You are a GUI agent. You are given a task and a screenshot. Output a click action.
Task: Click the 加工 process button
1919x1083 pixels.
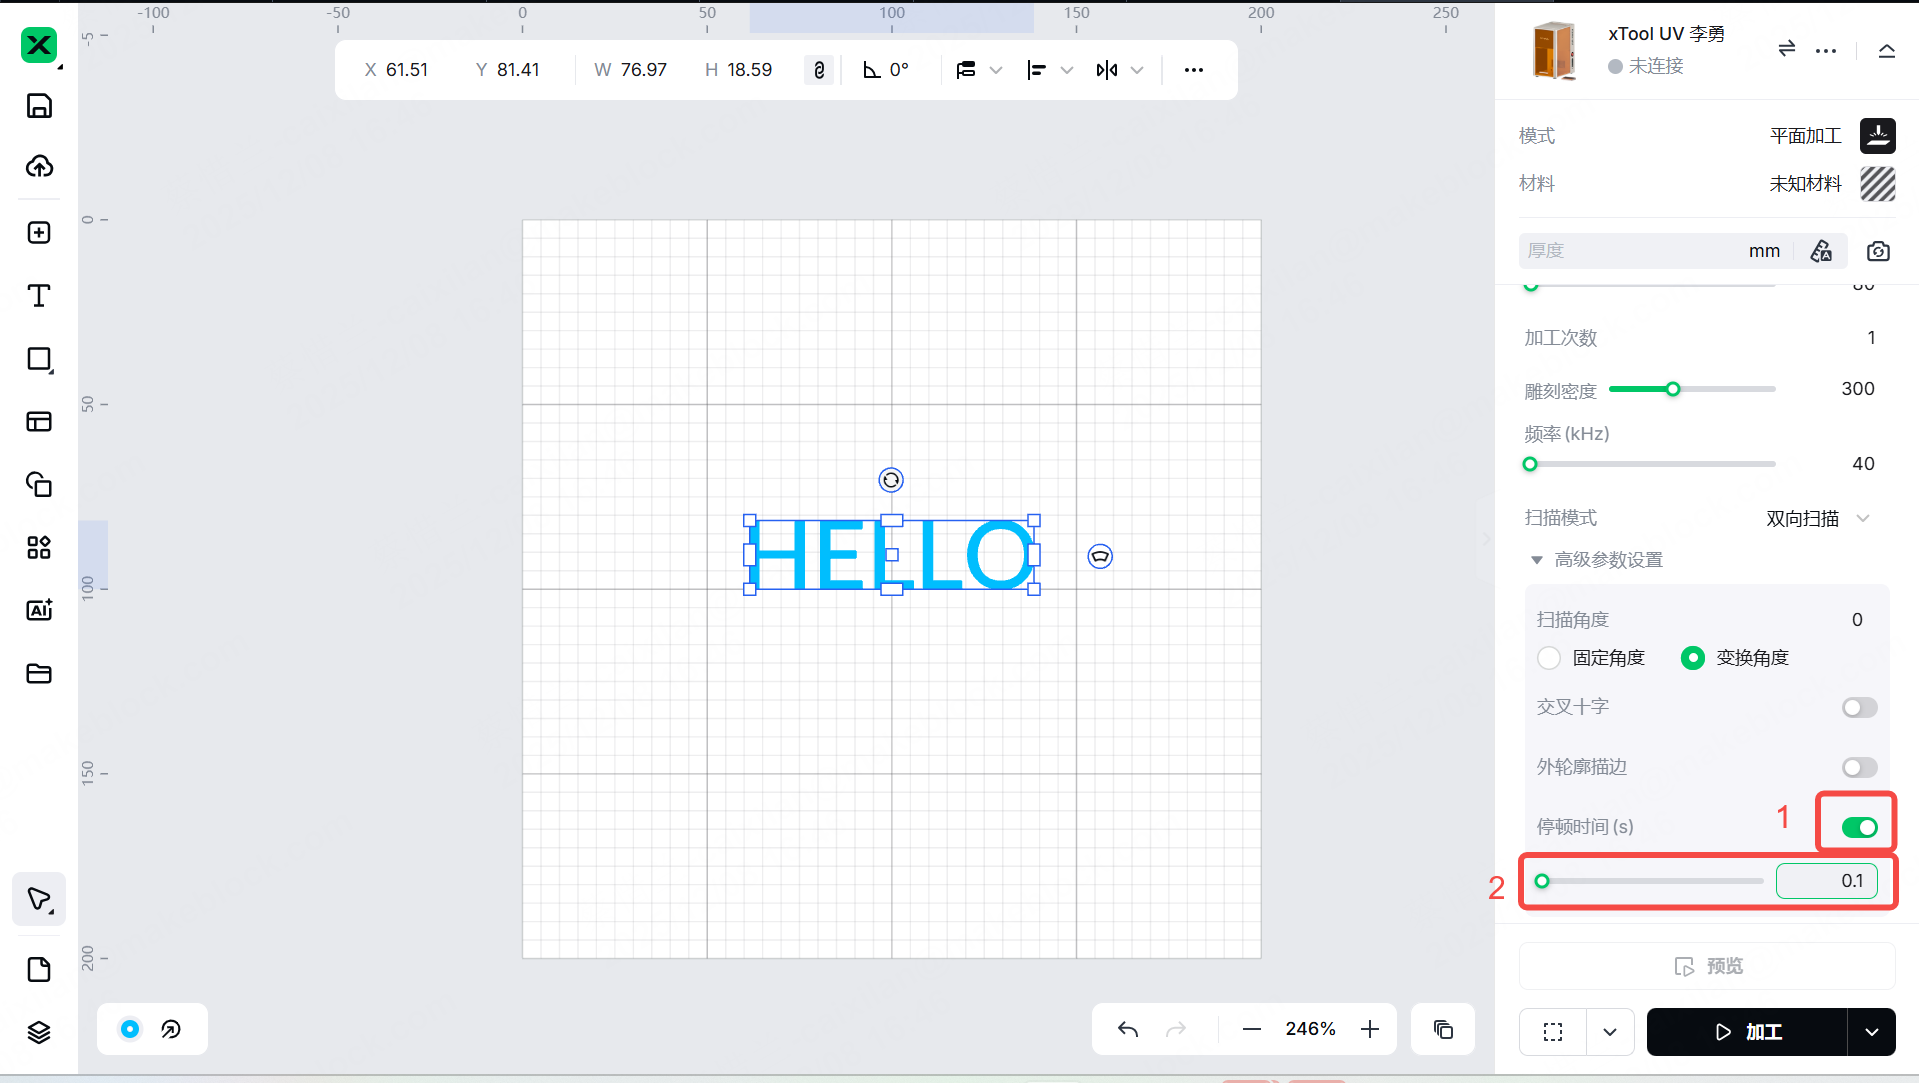tap(1747, 1032)
